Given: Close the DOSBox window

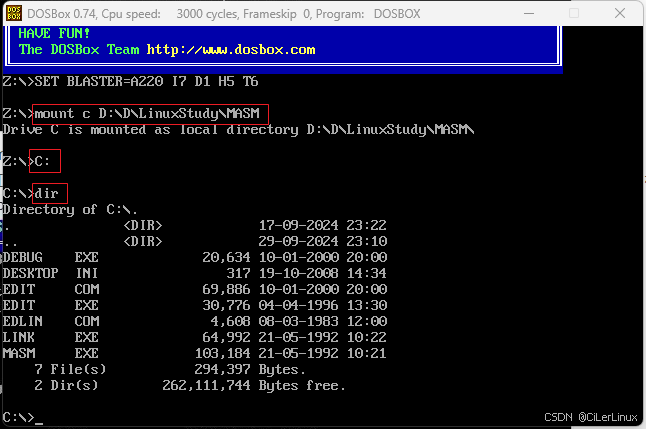Looking at the screenshot, I should coord(620,13).
